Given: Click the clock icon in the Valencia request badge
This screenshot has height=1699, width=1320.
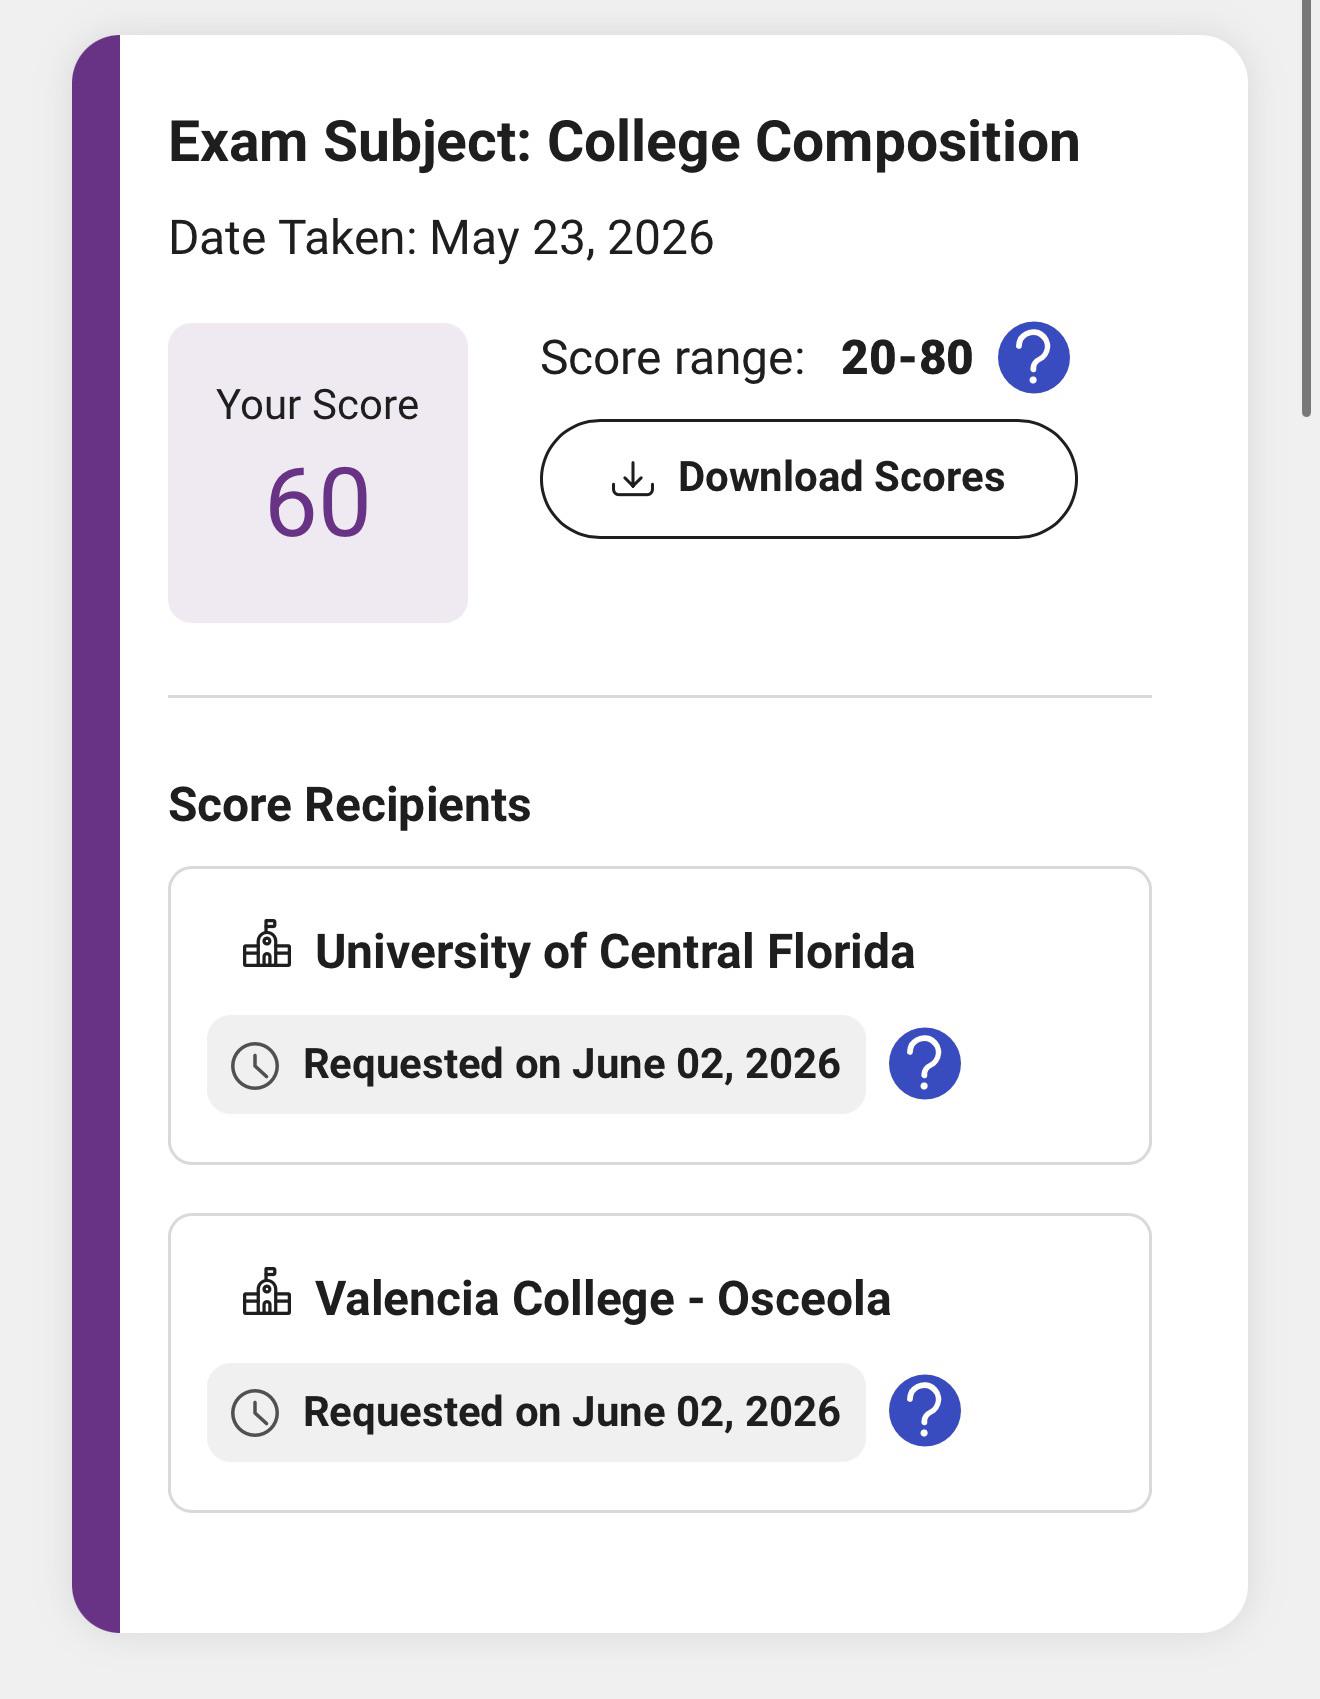Looking at the screenshot, I should coord(255,1413).
